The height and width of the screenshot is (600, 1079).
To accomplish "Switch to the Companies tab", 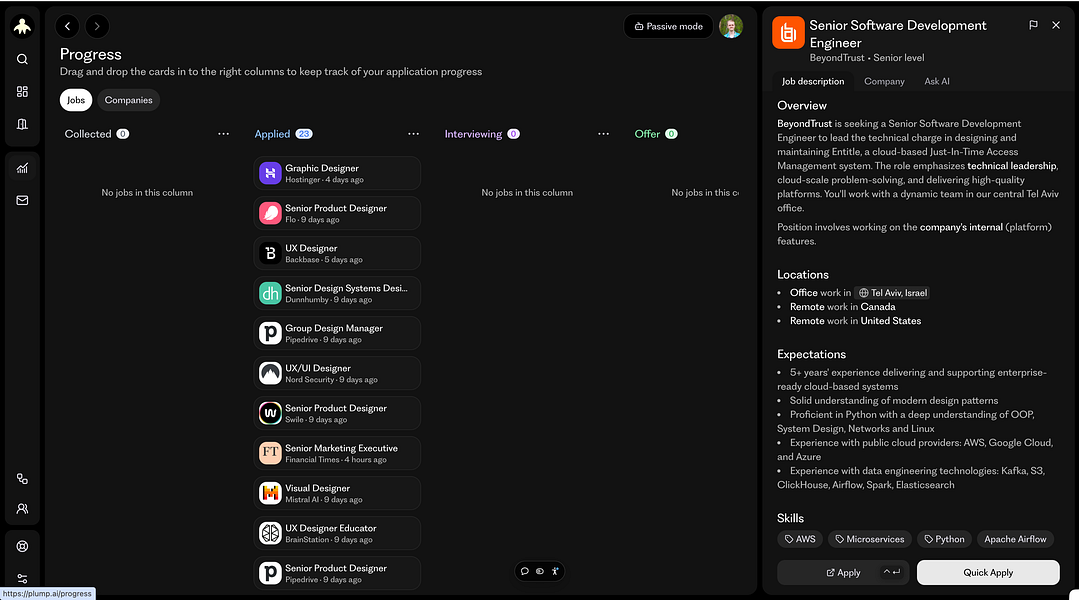I will [128, 100].
